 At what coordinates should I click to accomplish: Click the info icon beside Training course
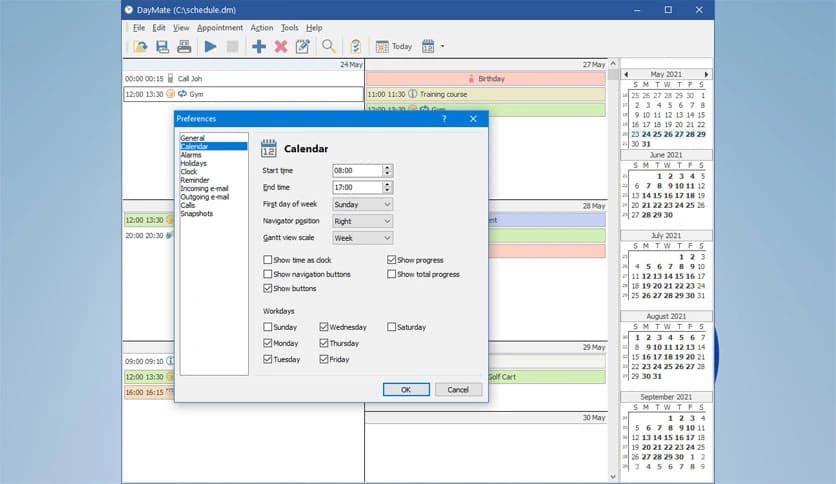tap(413, 94)
